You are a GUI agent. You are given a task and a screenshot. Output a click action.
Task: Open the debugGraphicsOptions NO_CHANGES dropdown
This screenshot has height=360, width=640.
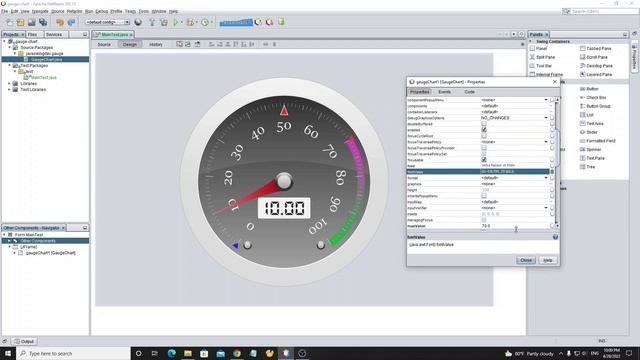click(x=514, y=118)
